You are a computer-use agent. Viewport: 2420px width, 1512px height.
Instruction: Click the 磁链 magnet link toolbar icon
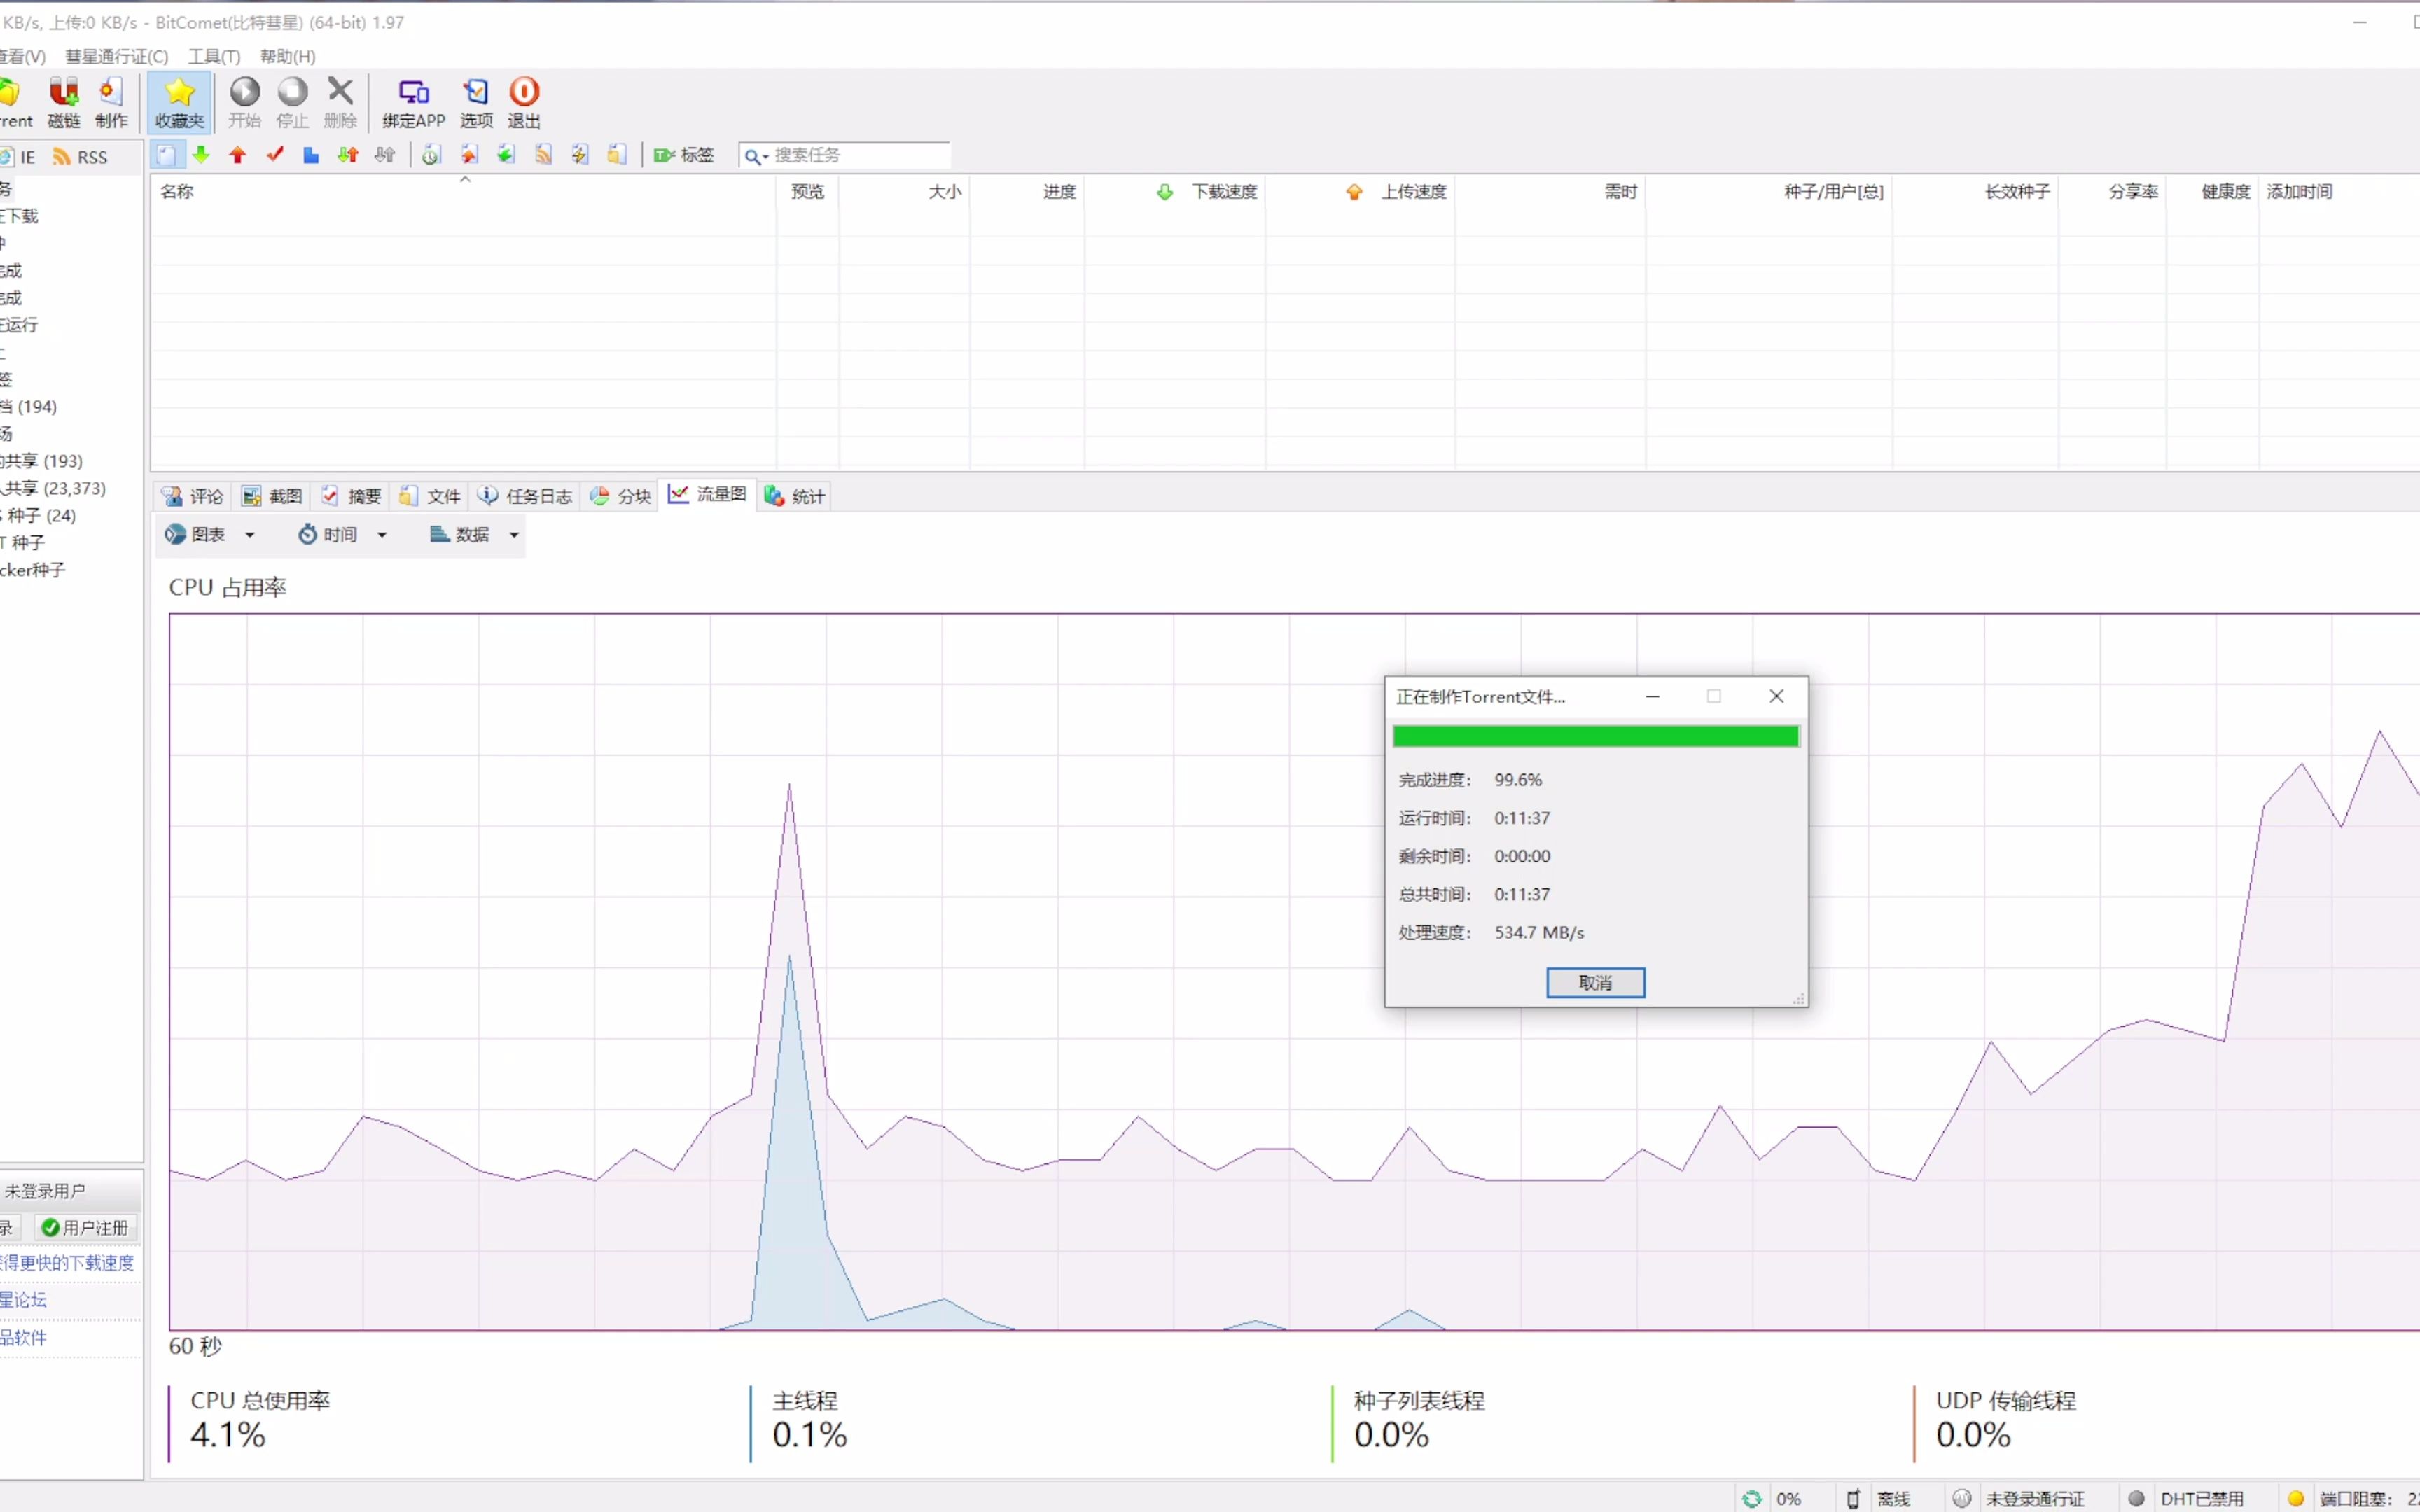[64, 102]
